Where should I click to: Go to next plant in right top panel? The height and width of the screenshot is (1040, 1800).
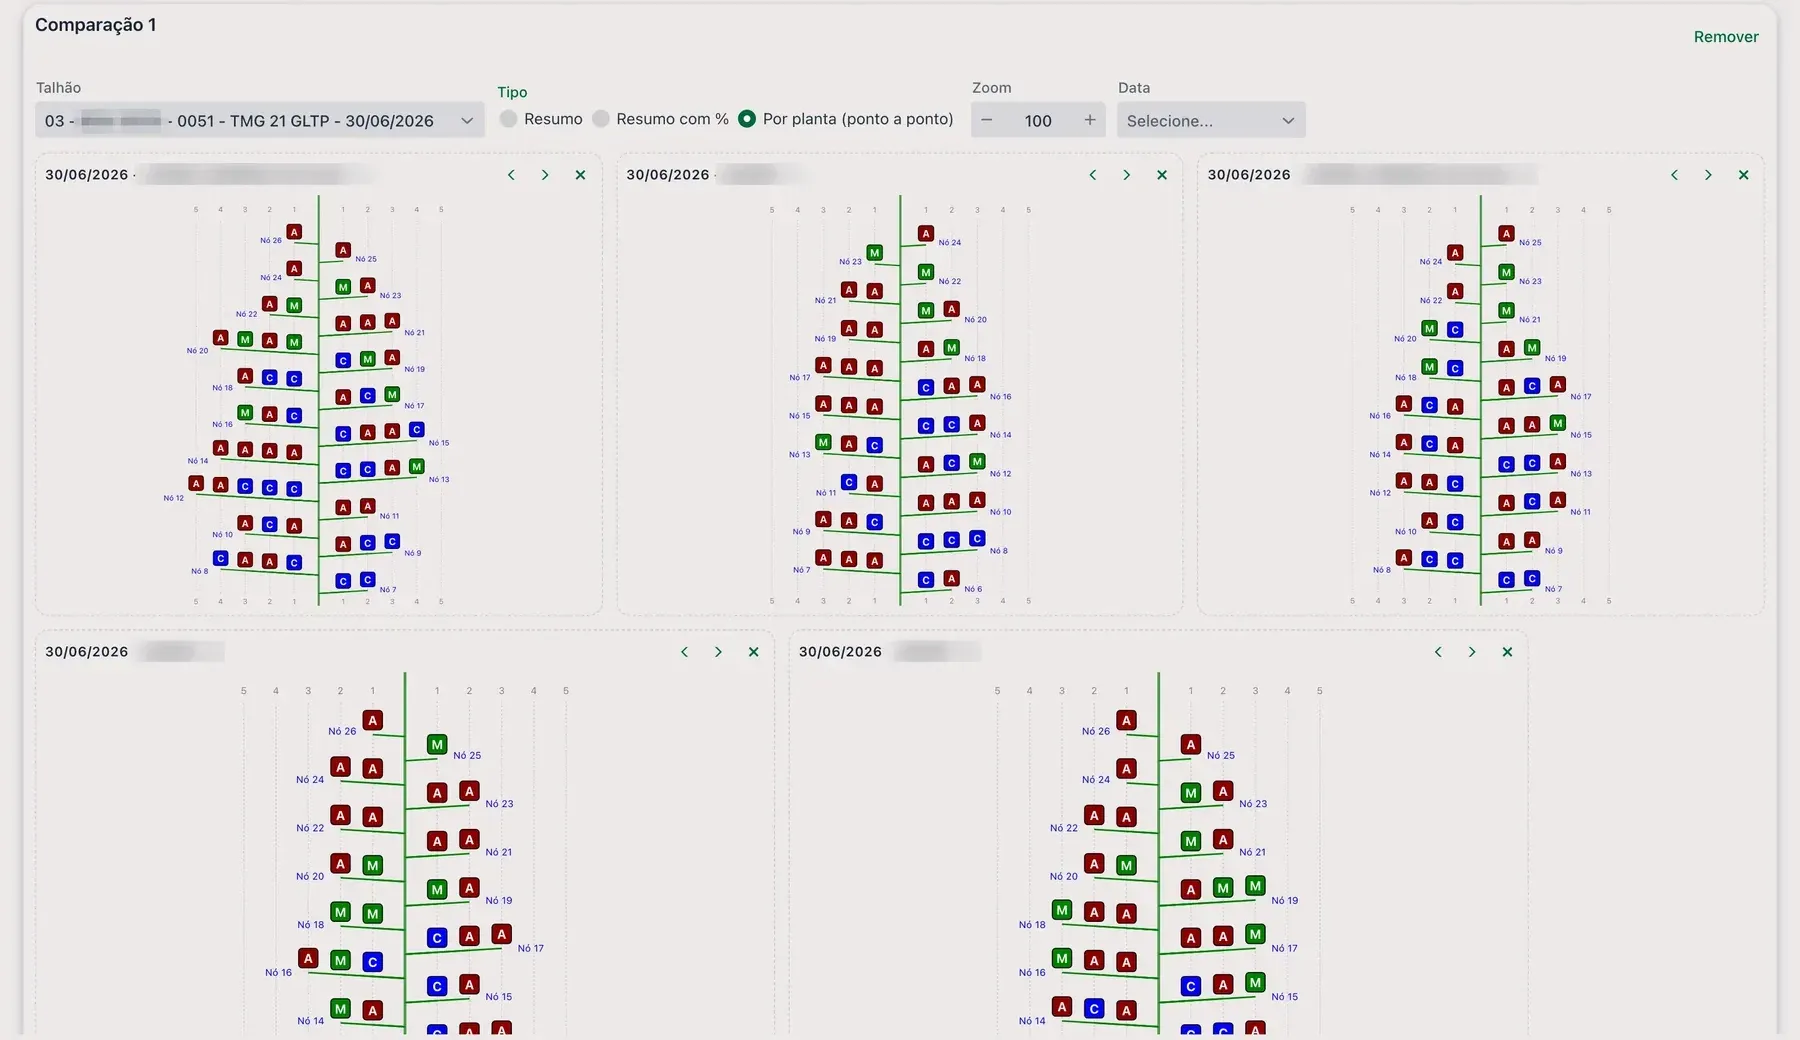point(1708,175)
